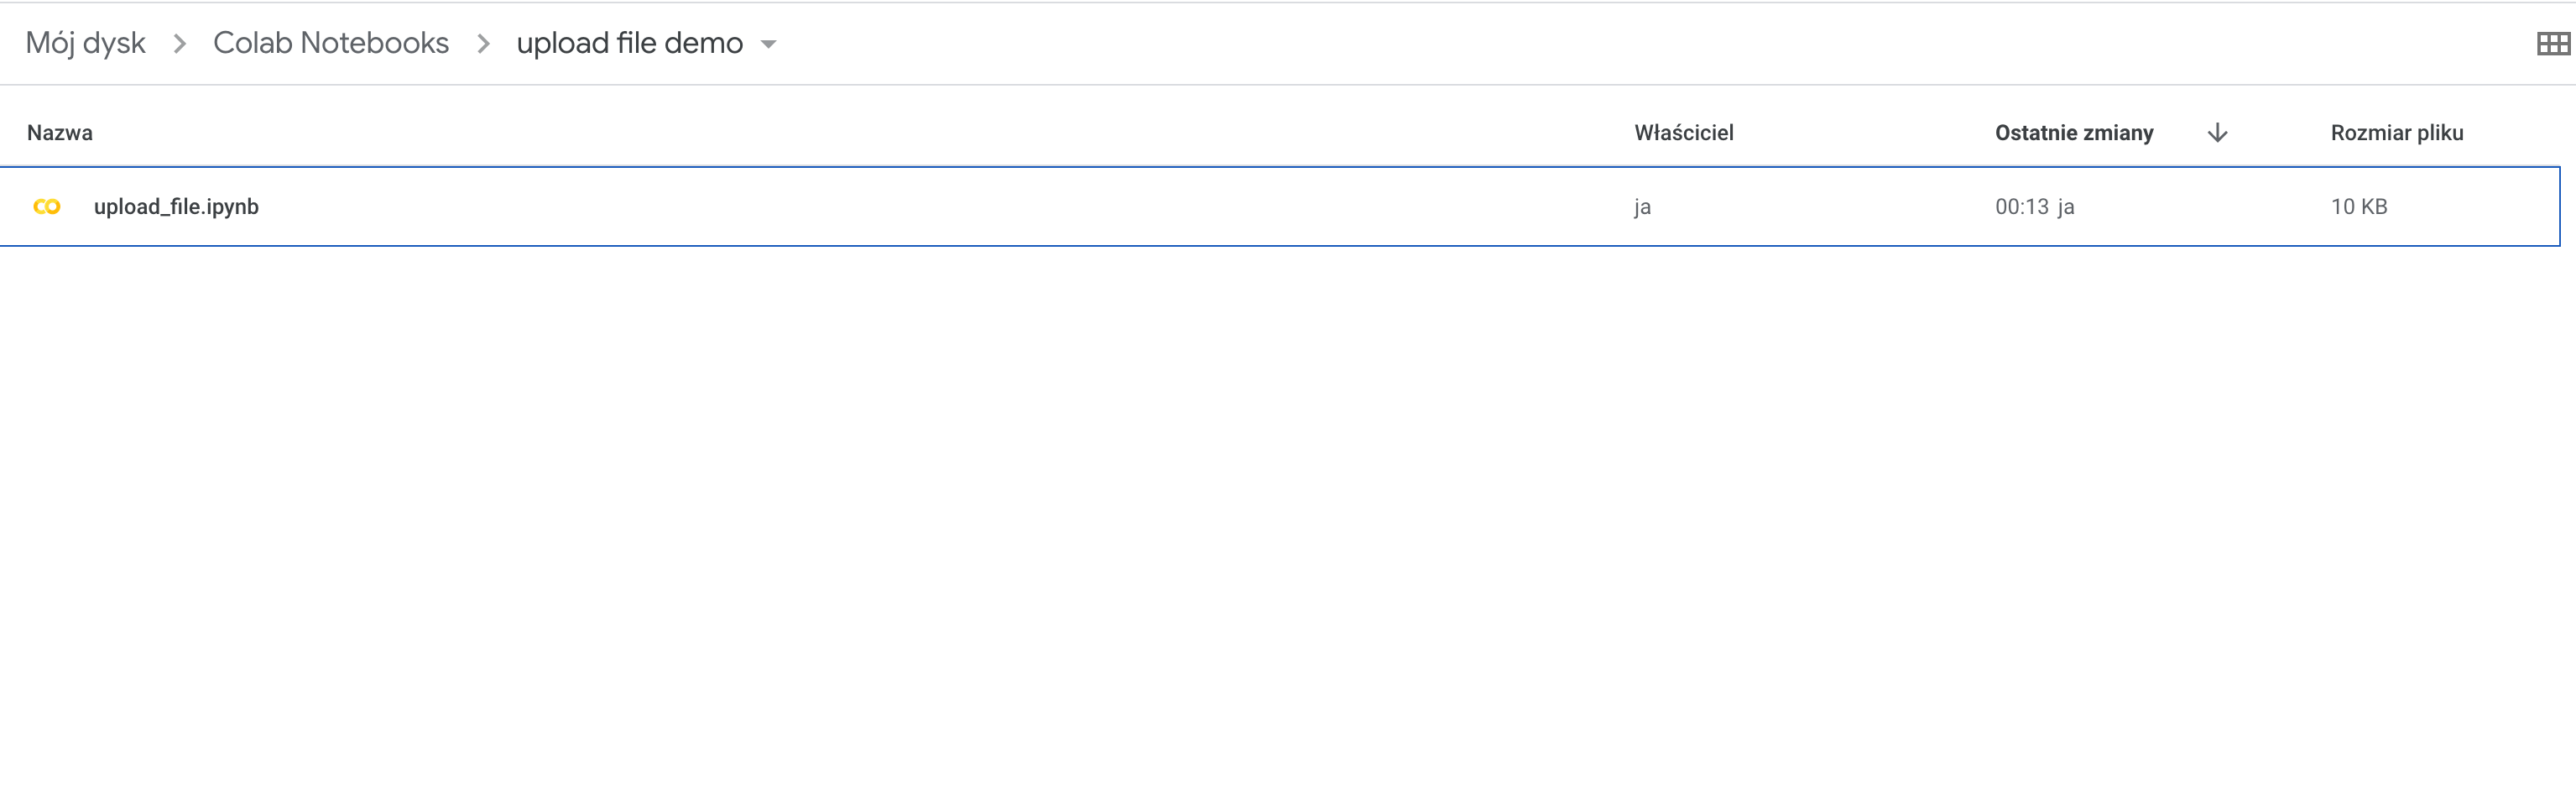Image resolution: width=2576 pixels, height=794 pixels.
Task: Click the Właściciel column header
Action: 1684,133
